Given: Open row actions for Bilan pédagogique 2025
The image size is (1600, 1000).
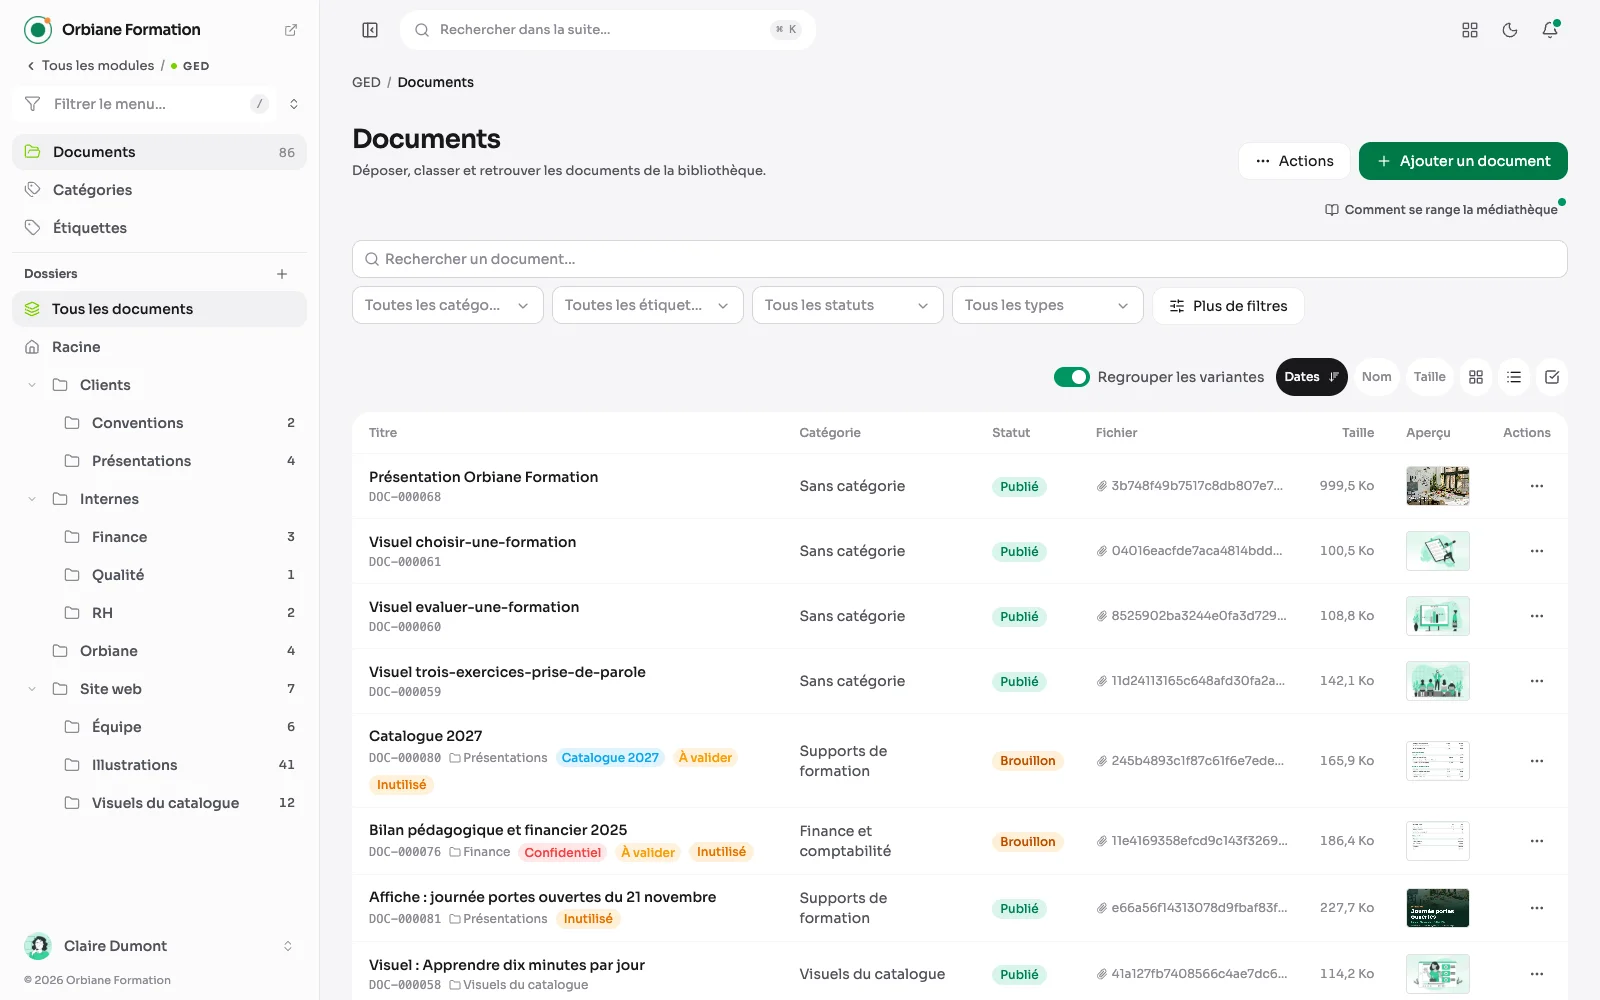Looking at the screenshot, I should 1537,841.
